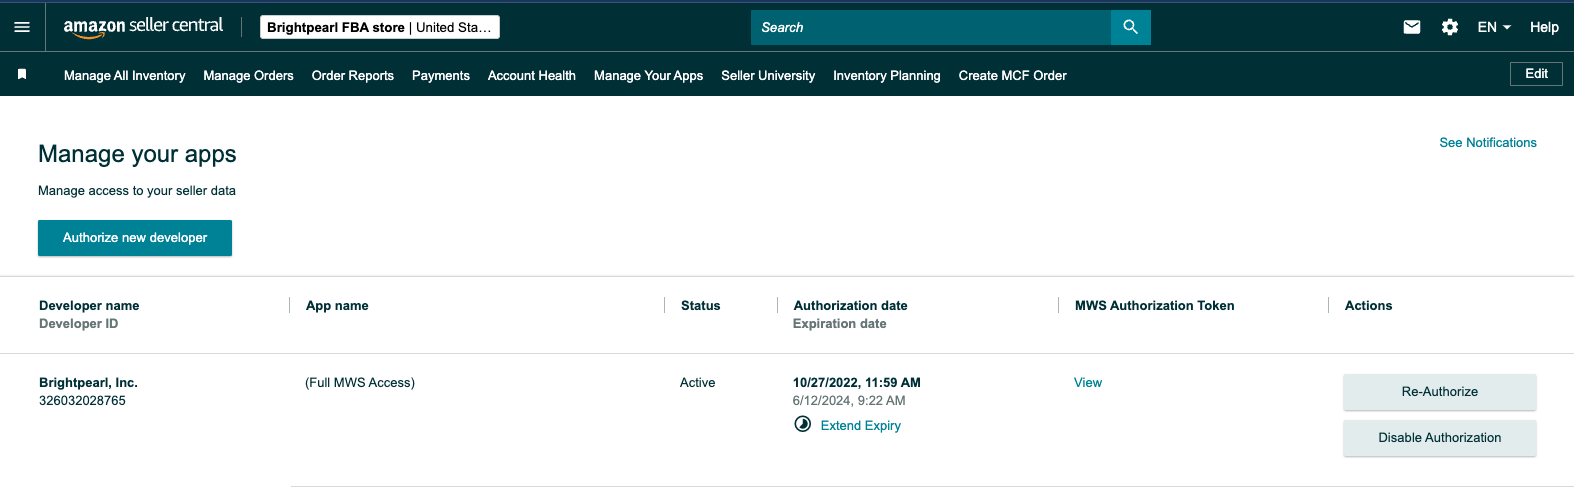Screen dimensions: 1574x490
Task: Open See Notifications link
Action: 1487,143
